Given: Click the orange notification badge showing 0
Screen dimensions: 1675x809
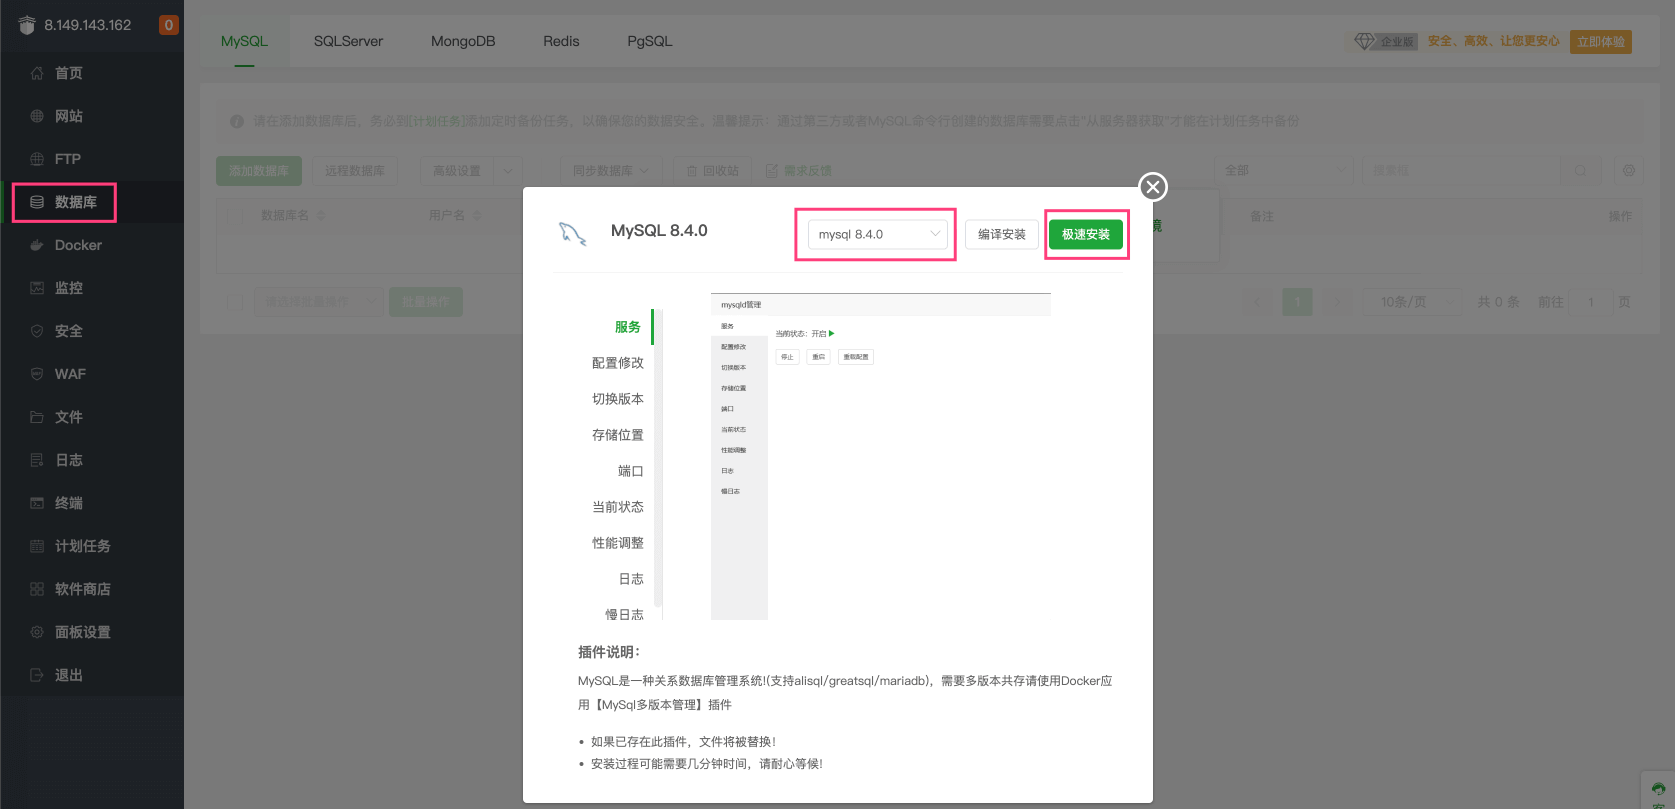Looking at the screenshot, I should pos(169,25).
